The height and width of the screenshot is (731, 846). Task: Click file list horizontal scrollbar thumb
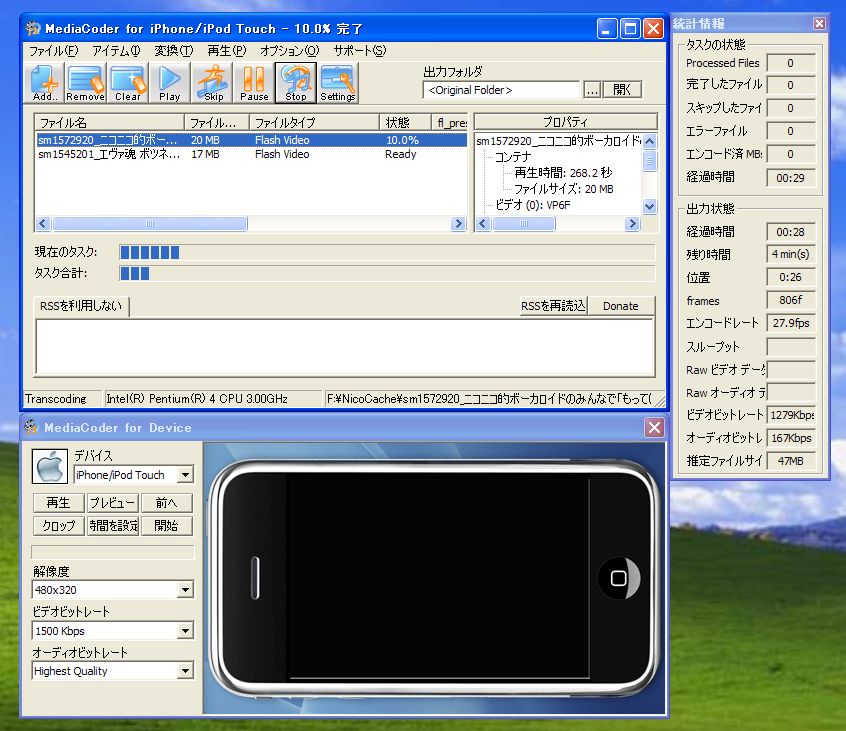(x=149, y=223)
